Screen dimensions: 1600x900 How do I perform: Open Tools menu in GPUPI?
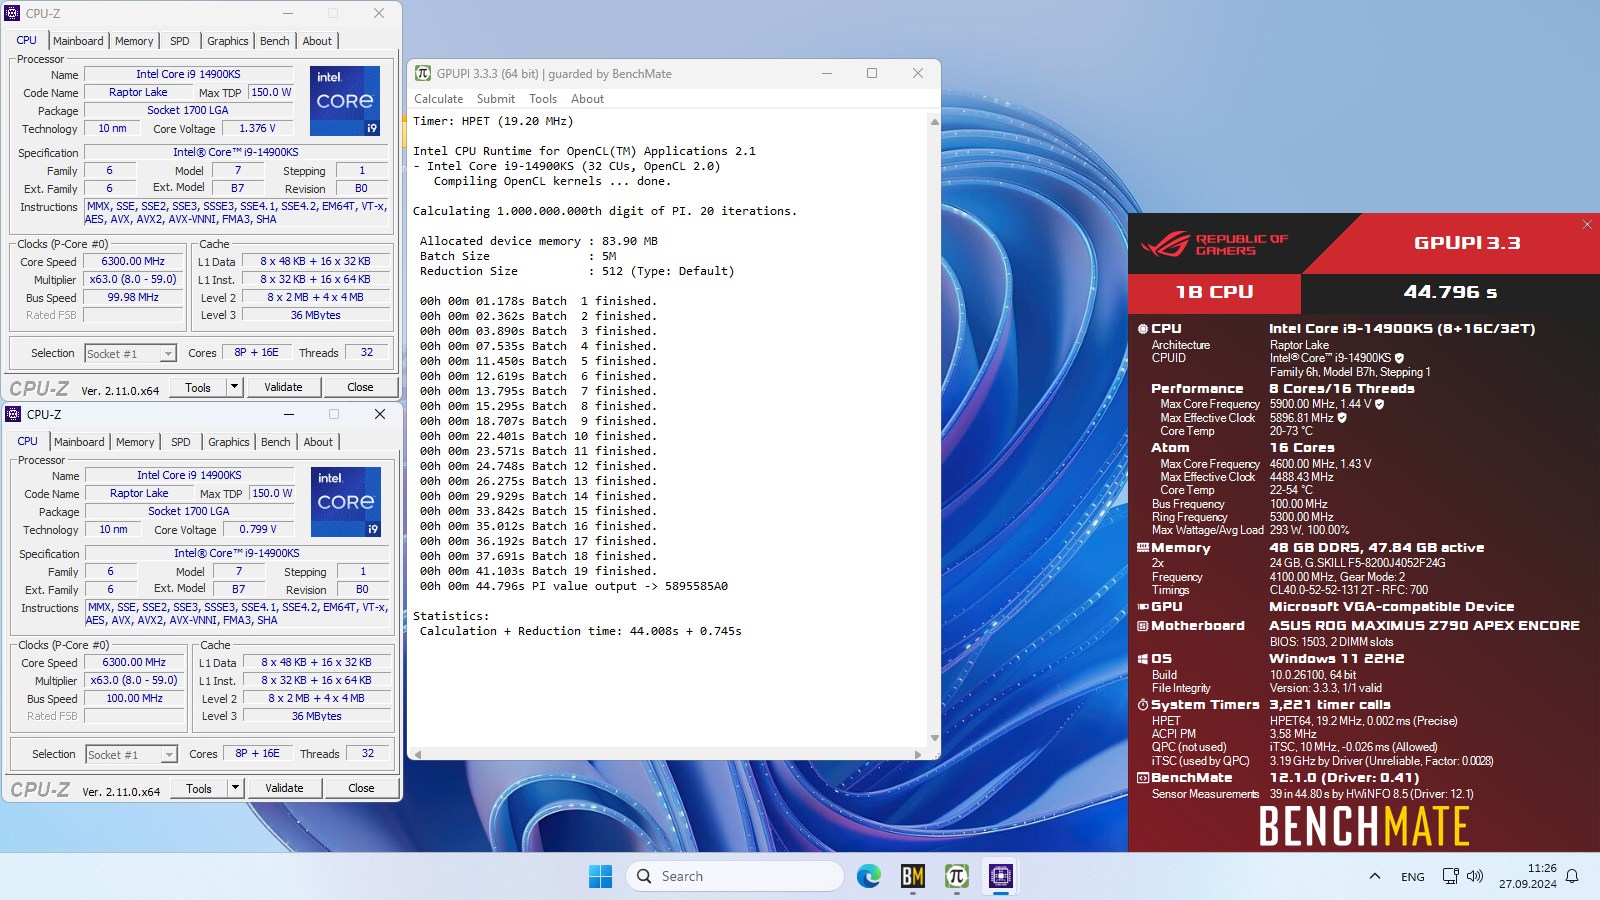click(x=543, y=99)
